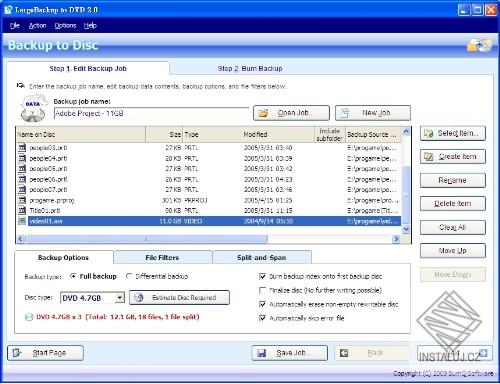Image resolution: width=500 pixels, height=384 pixels.
Task: Click the file icon of Title01.prtl
Action: click(22, 210)
